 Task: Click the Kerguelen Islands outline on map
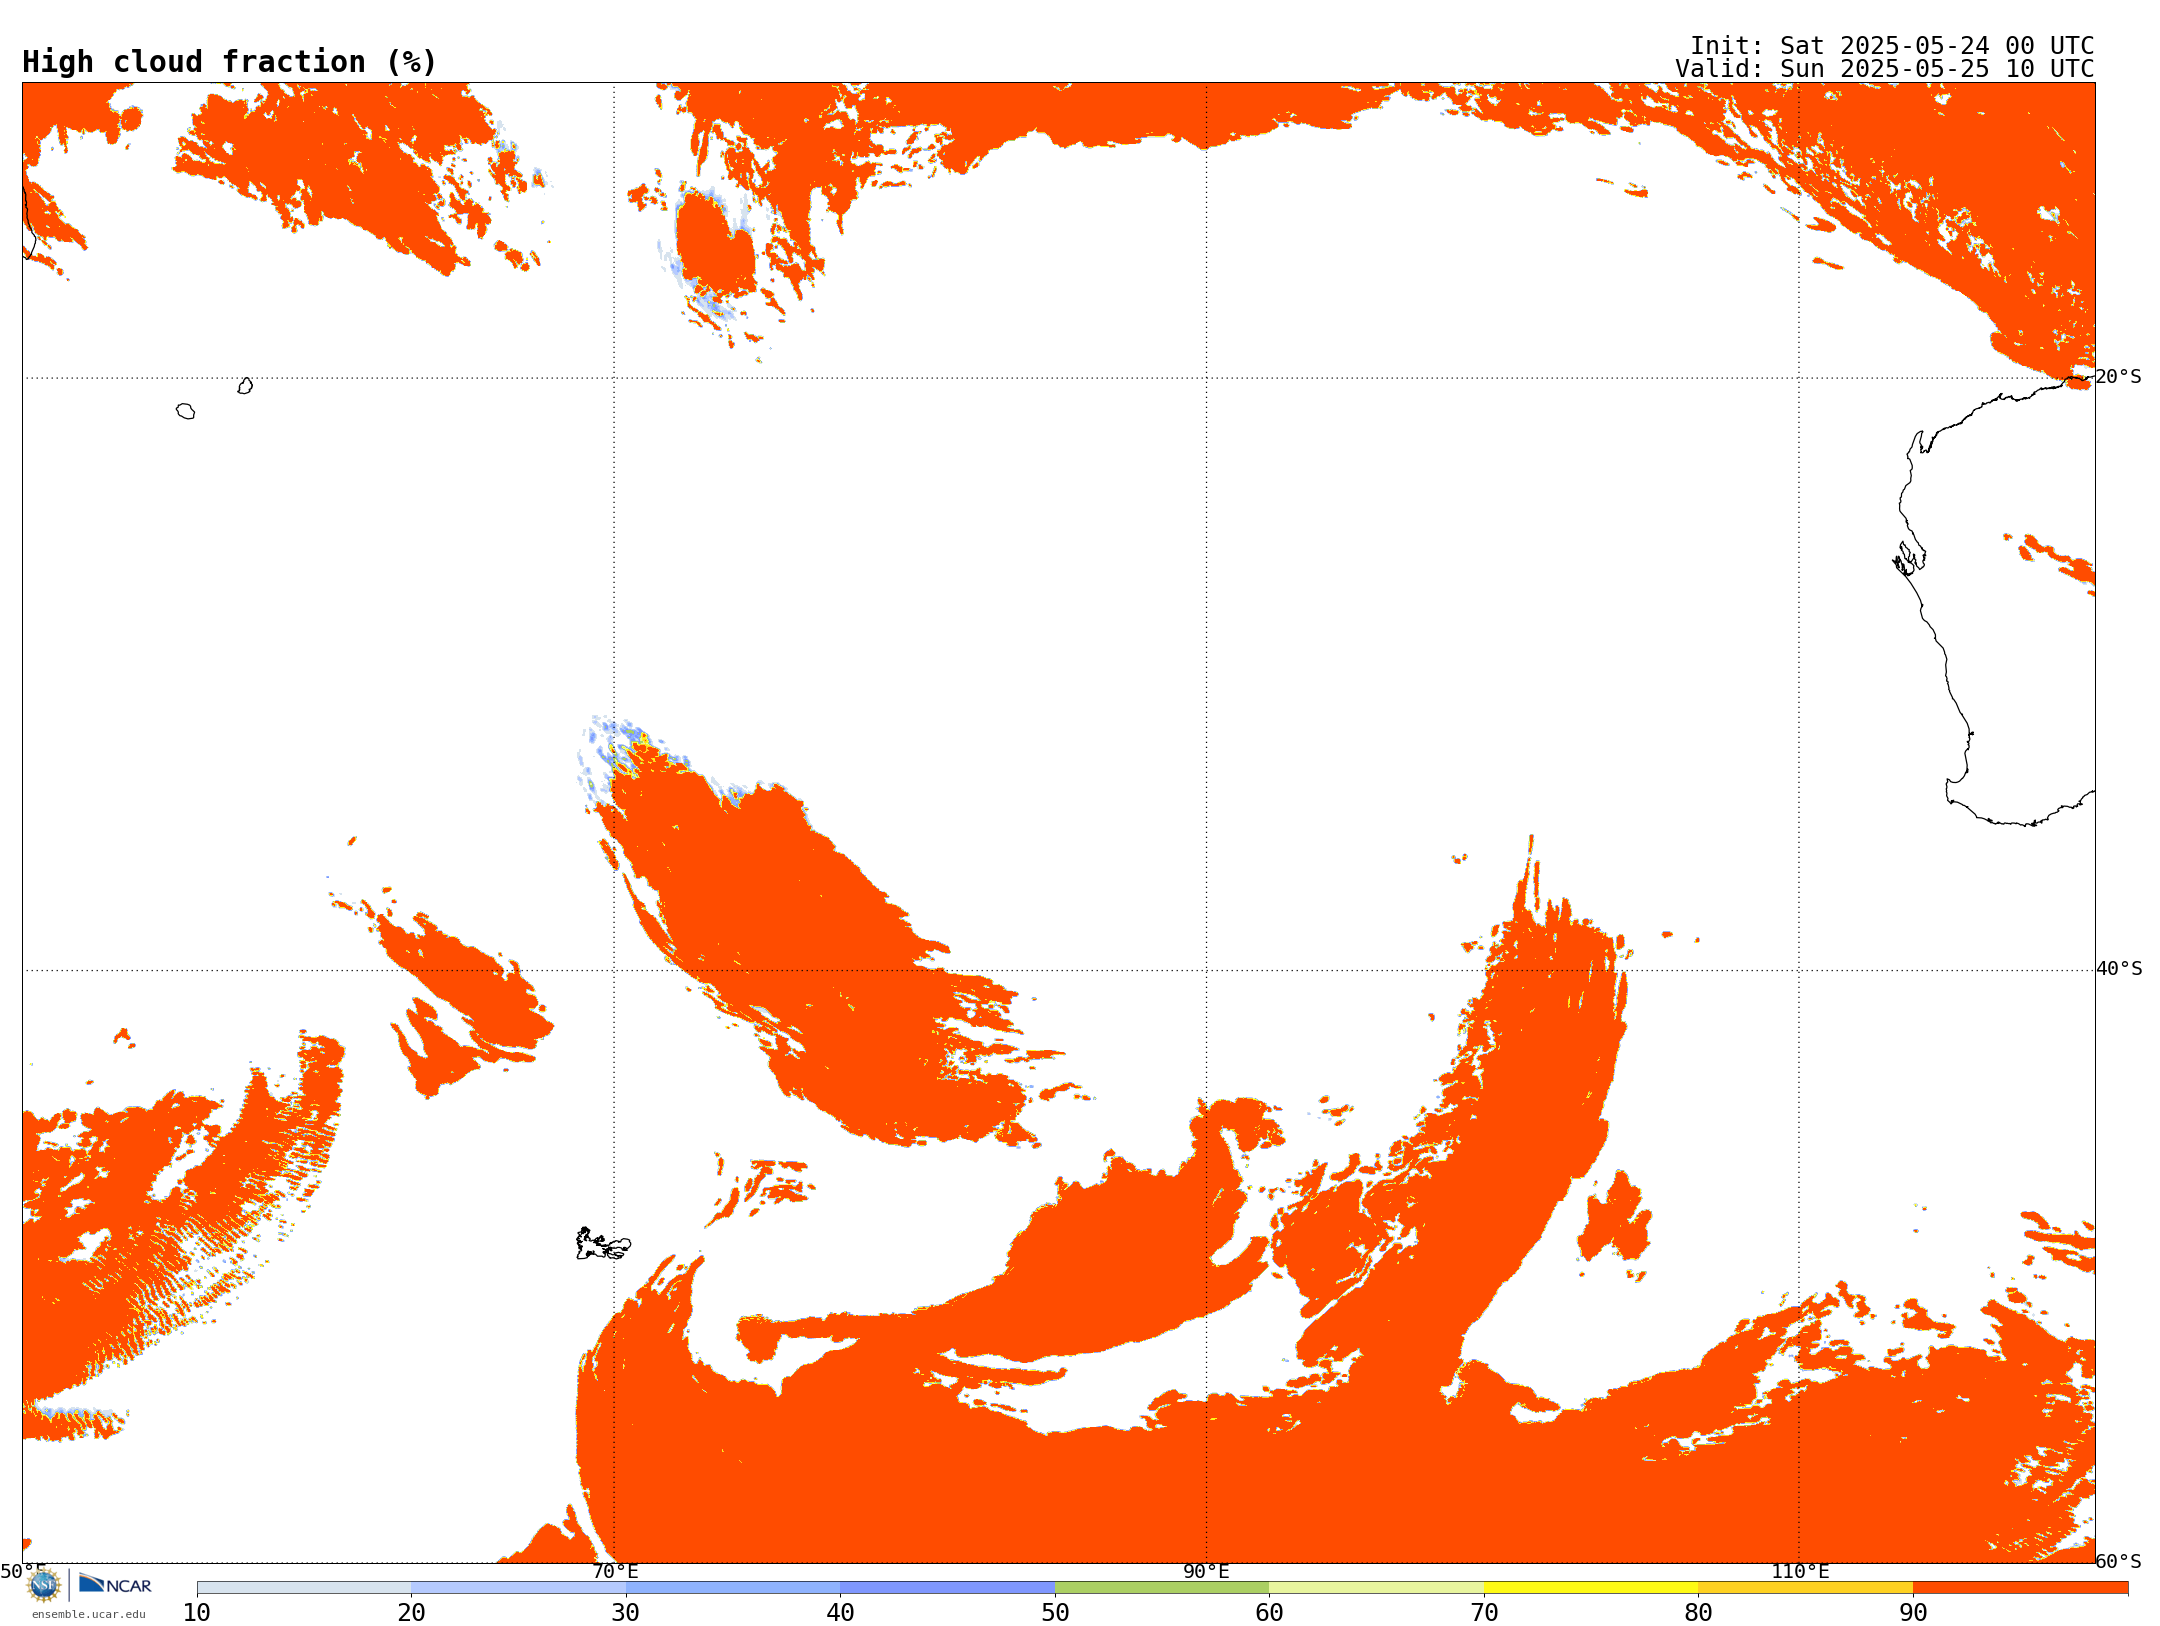coord(603,1244)
